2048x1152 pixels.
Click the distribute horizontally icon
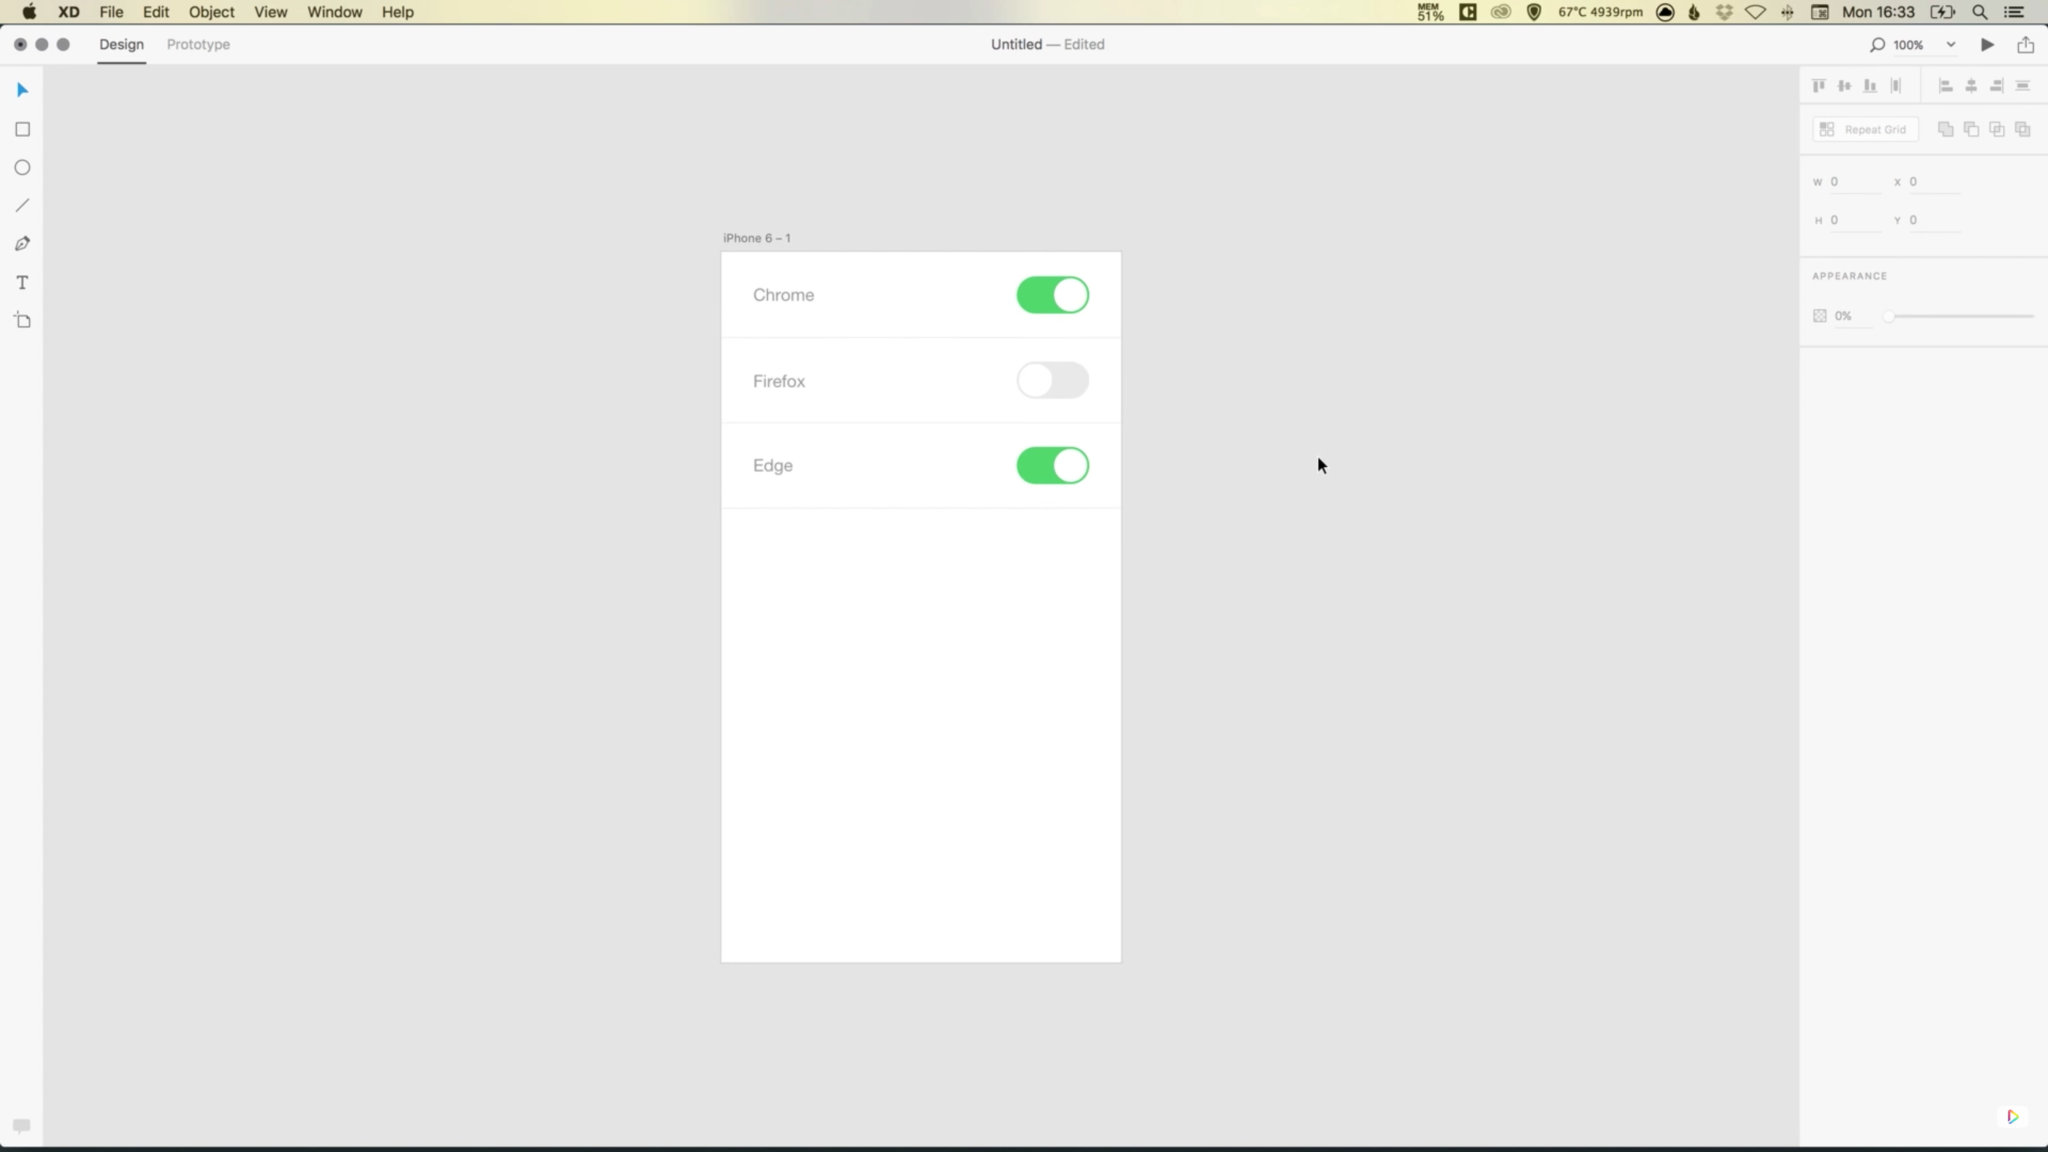[x=1895, y=85]
